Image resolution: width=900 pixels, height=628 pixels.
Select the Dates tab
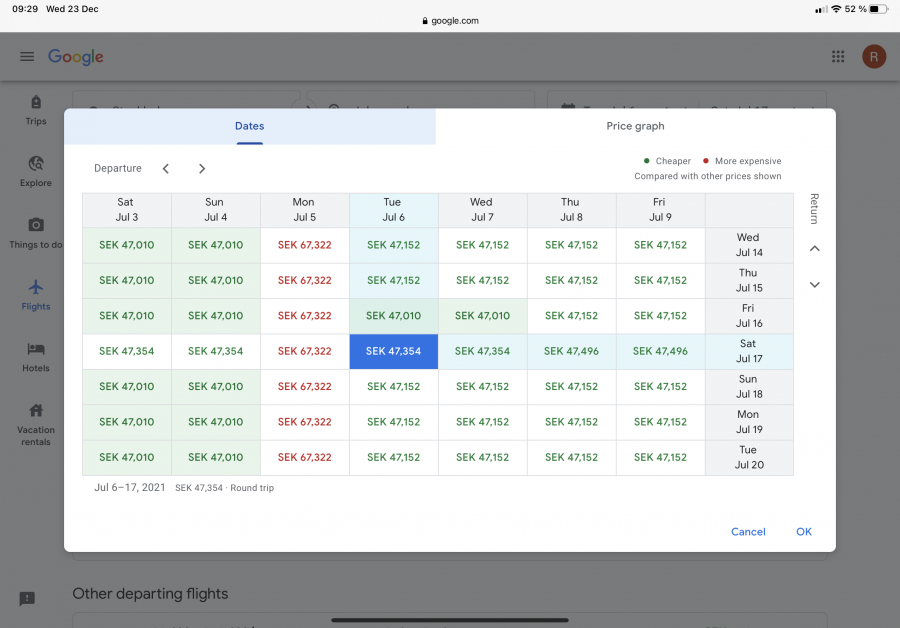point(249,127)
